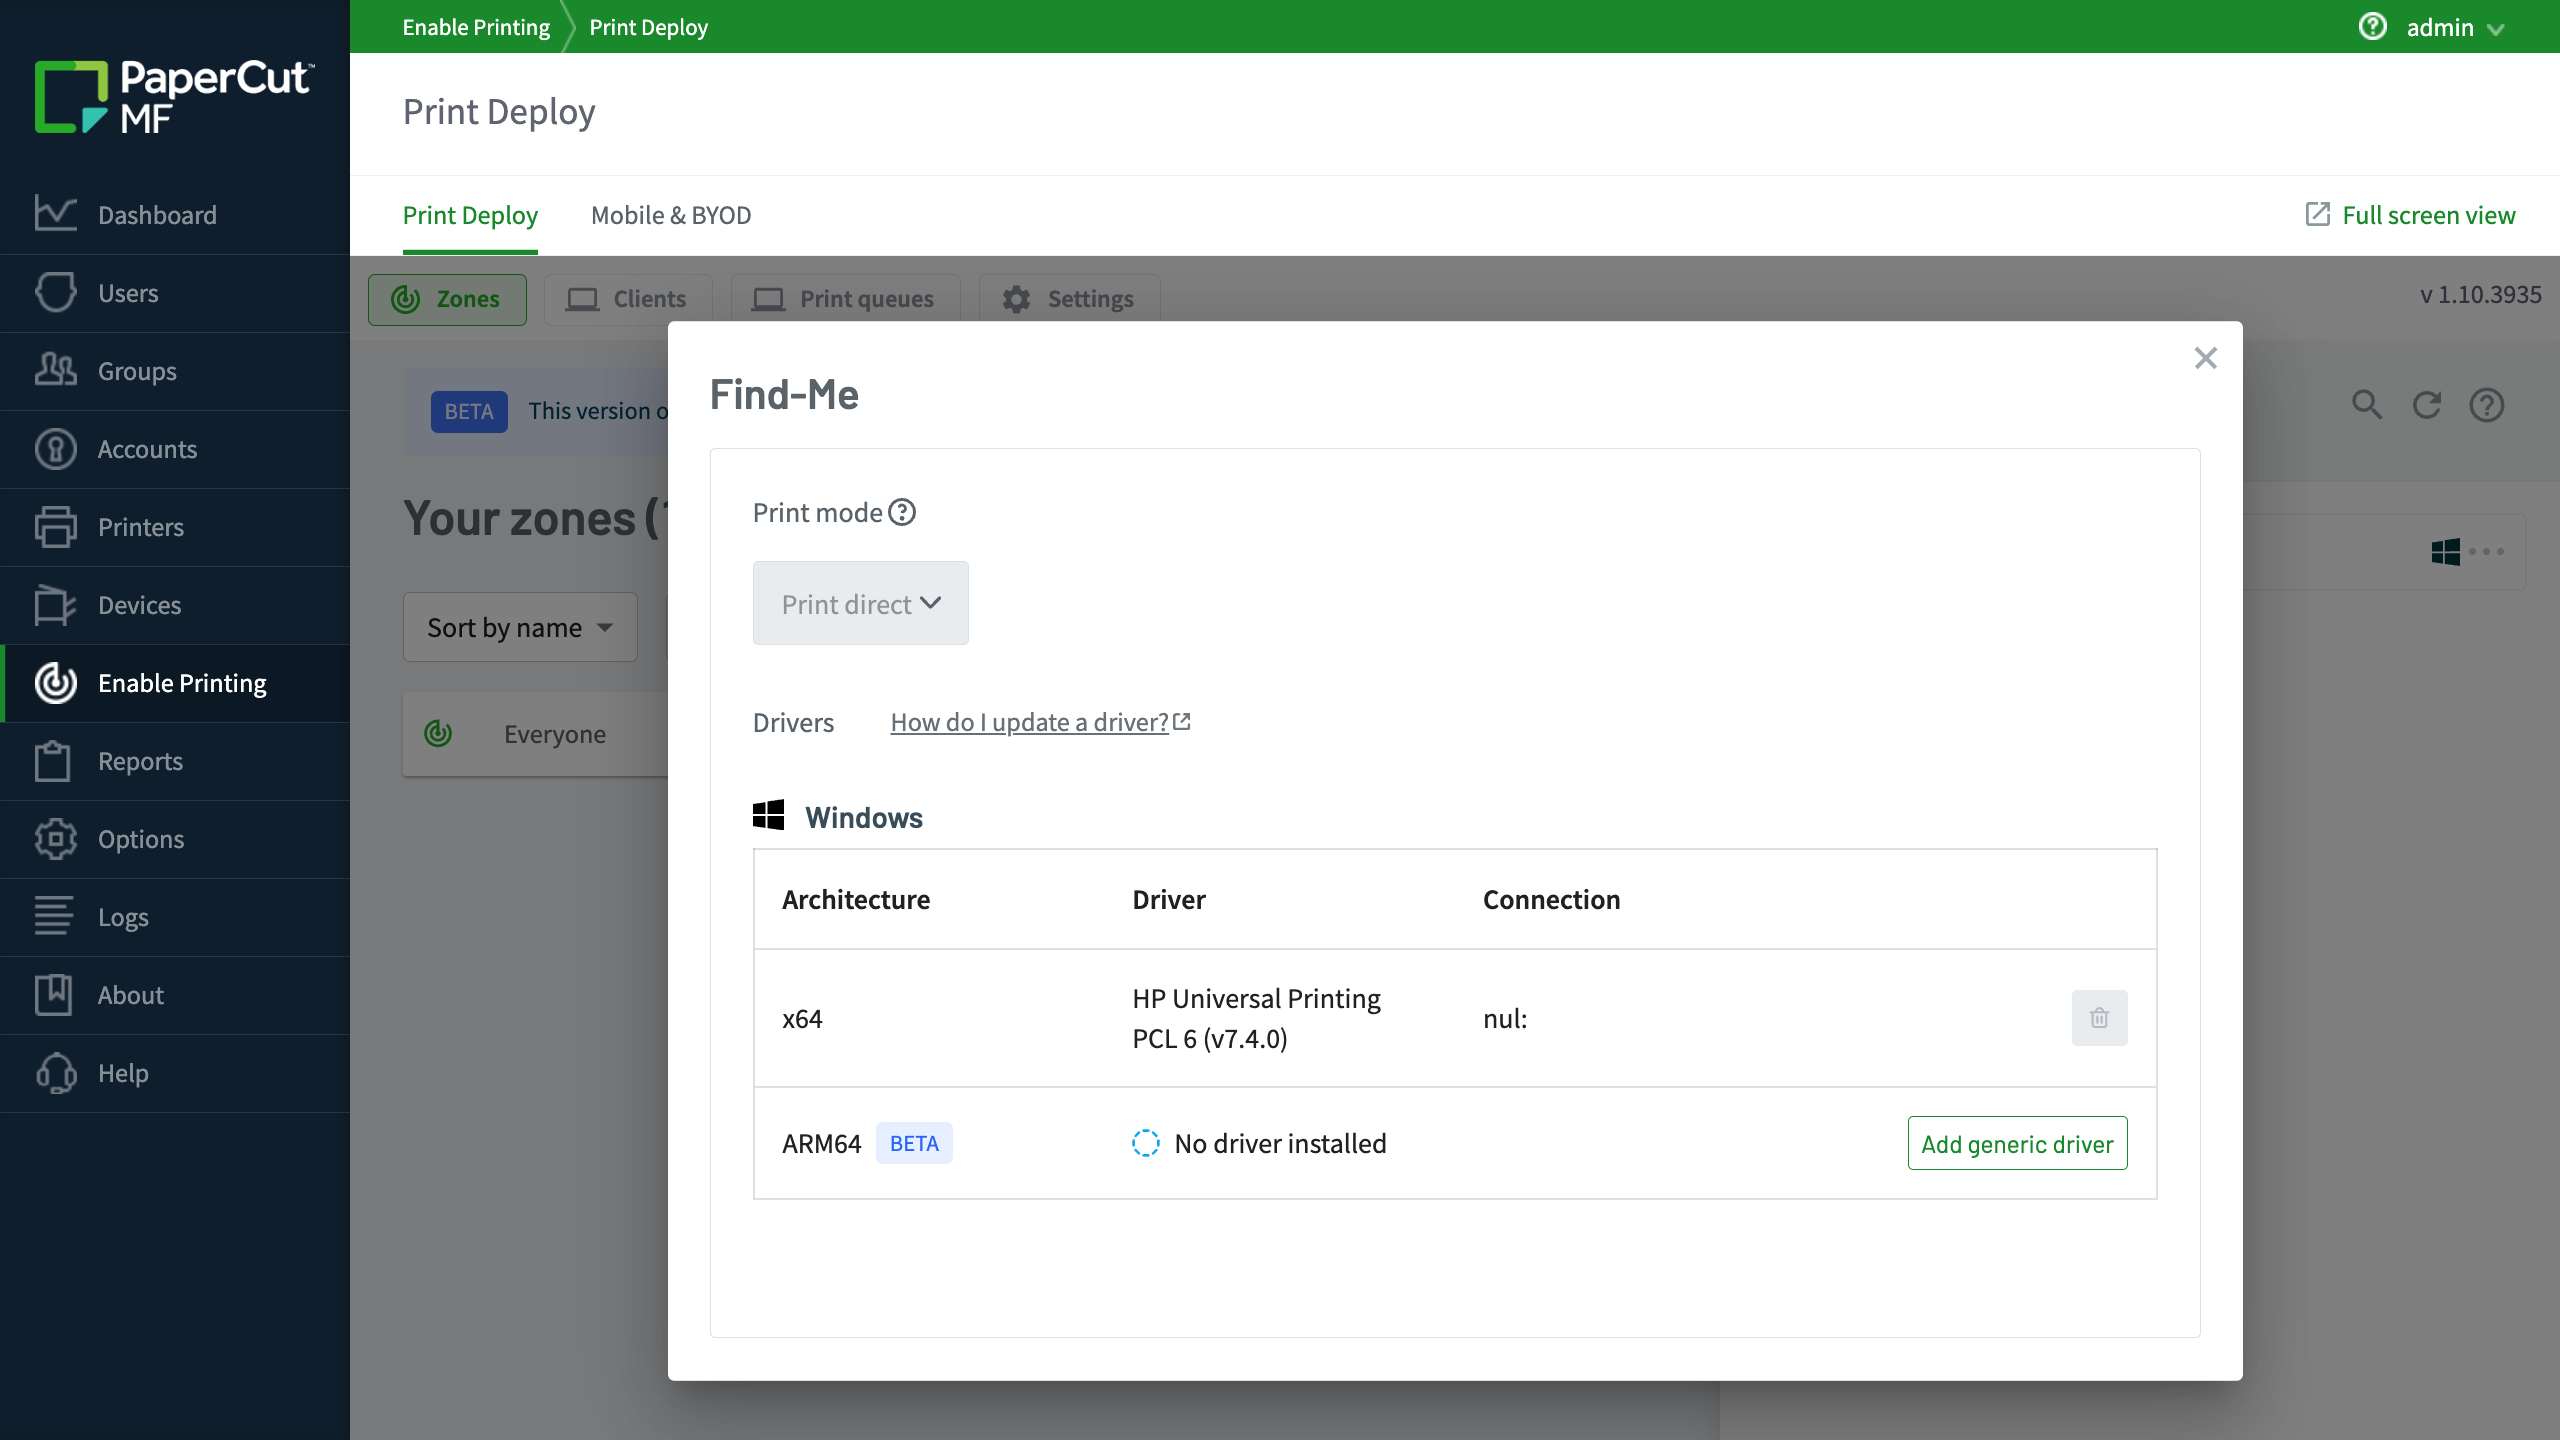The height and width of the screenshot is (1440, 2560).
Task: Open the Sort by name dropdown
Action: (520, 627)
